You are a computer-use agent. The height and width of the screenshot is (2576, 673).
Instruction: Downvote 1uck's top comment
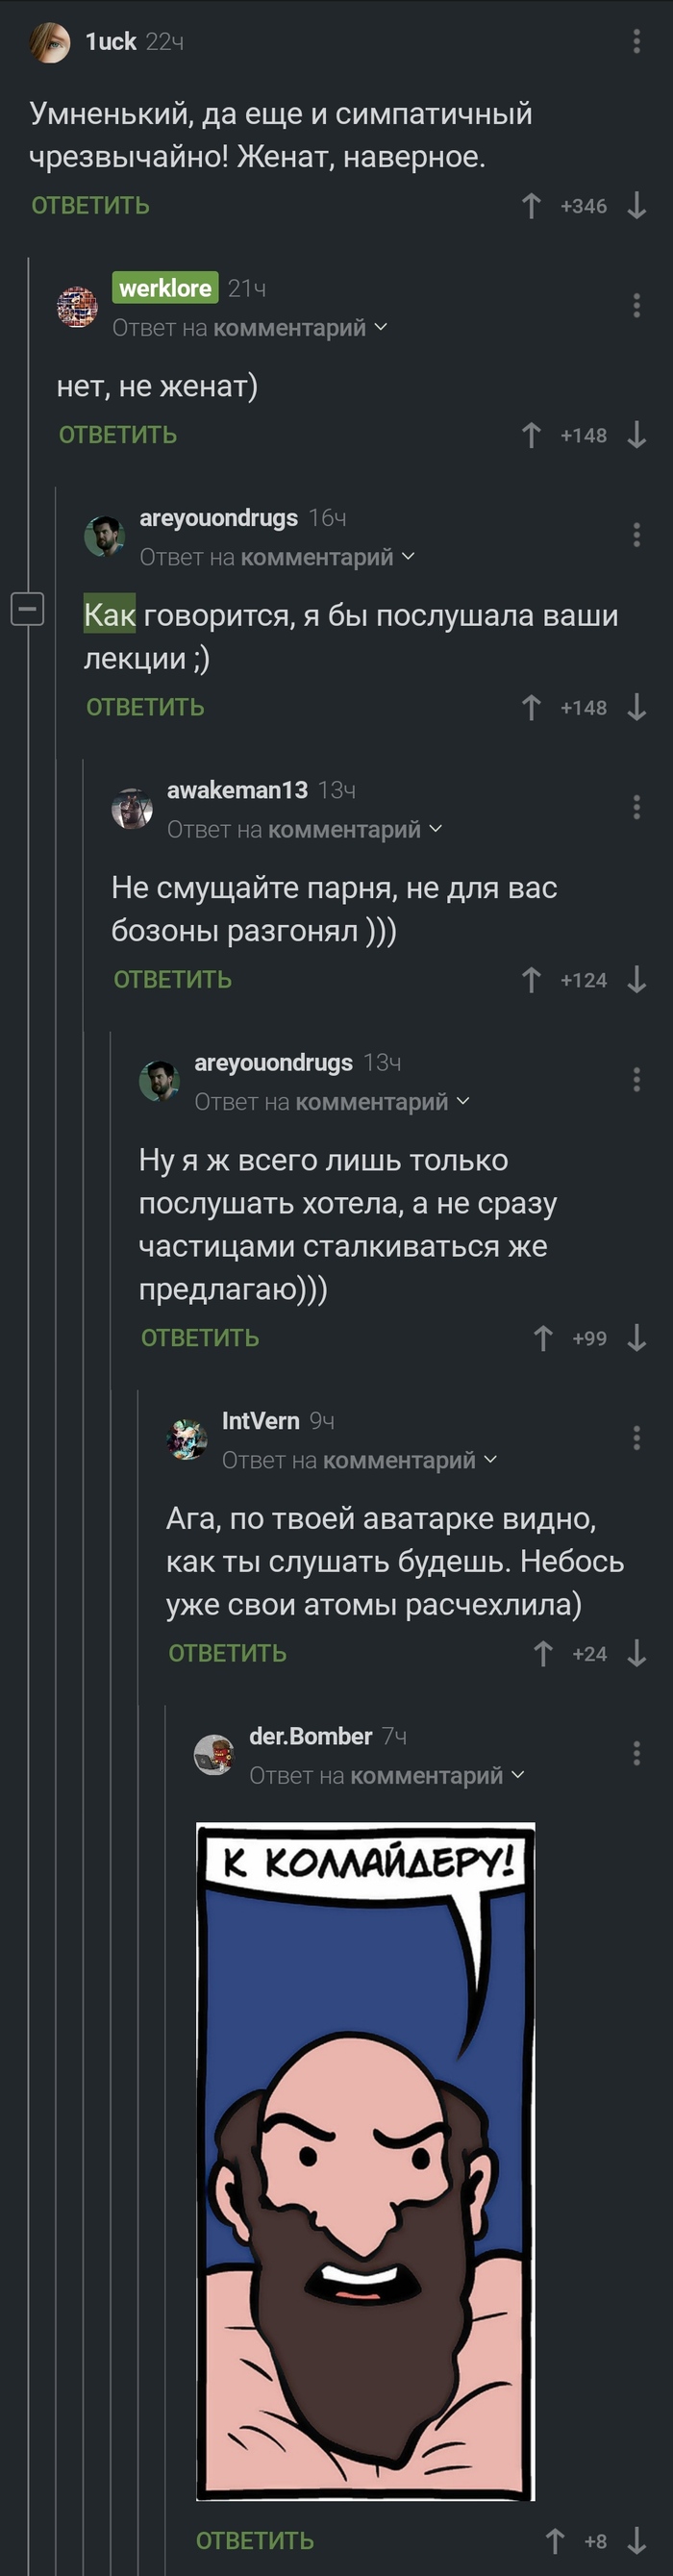(637, 206)
